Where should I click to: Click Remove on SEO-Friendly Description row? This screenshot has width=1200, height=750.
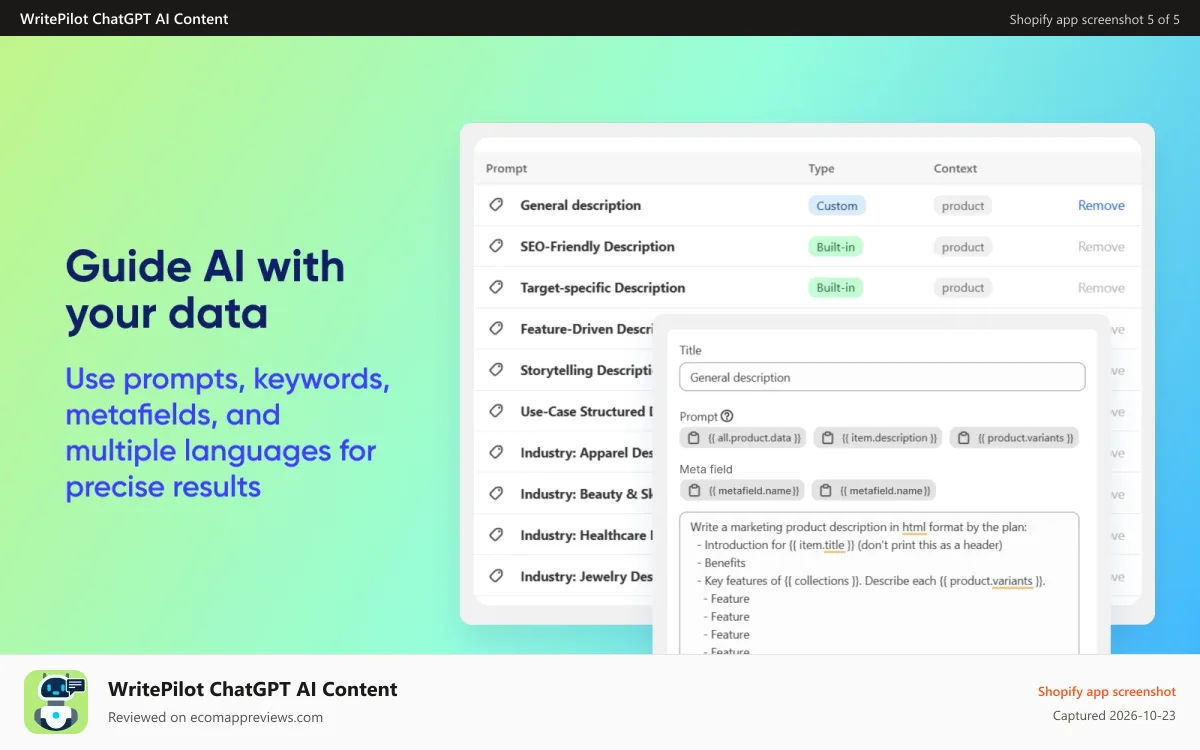coord(1101,246)
